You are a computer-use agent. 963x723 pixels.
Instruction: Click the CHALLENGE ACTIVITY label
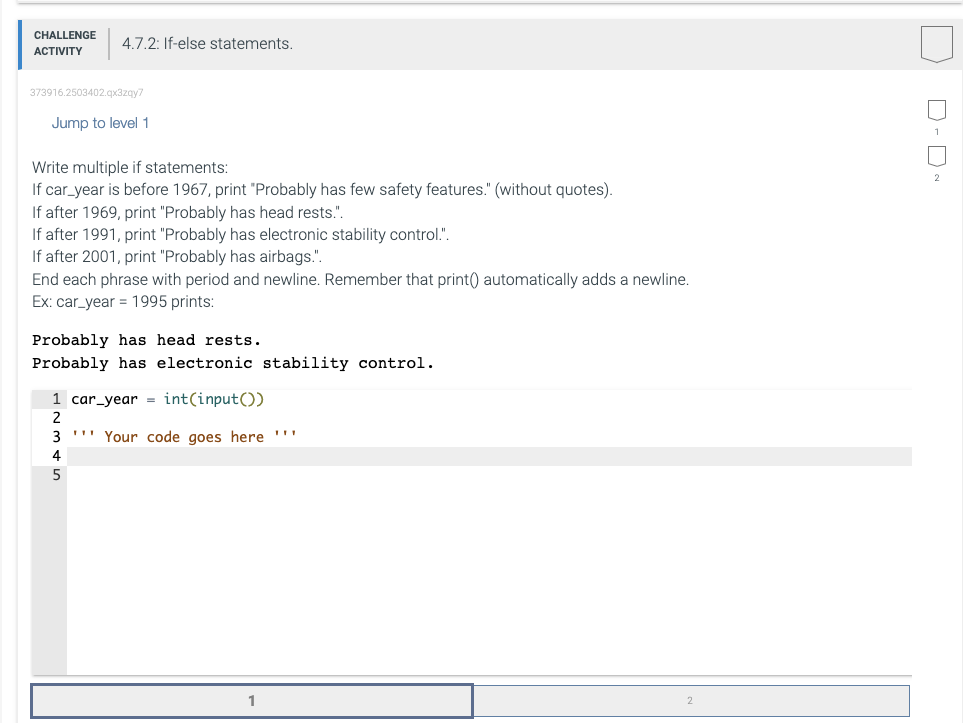[x=64, y=42]
